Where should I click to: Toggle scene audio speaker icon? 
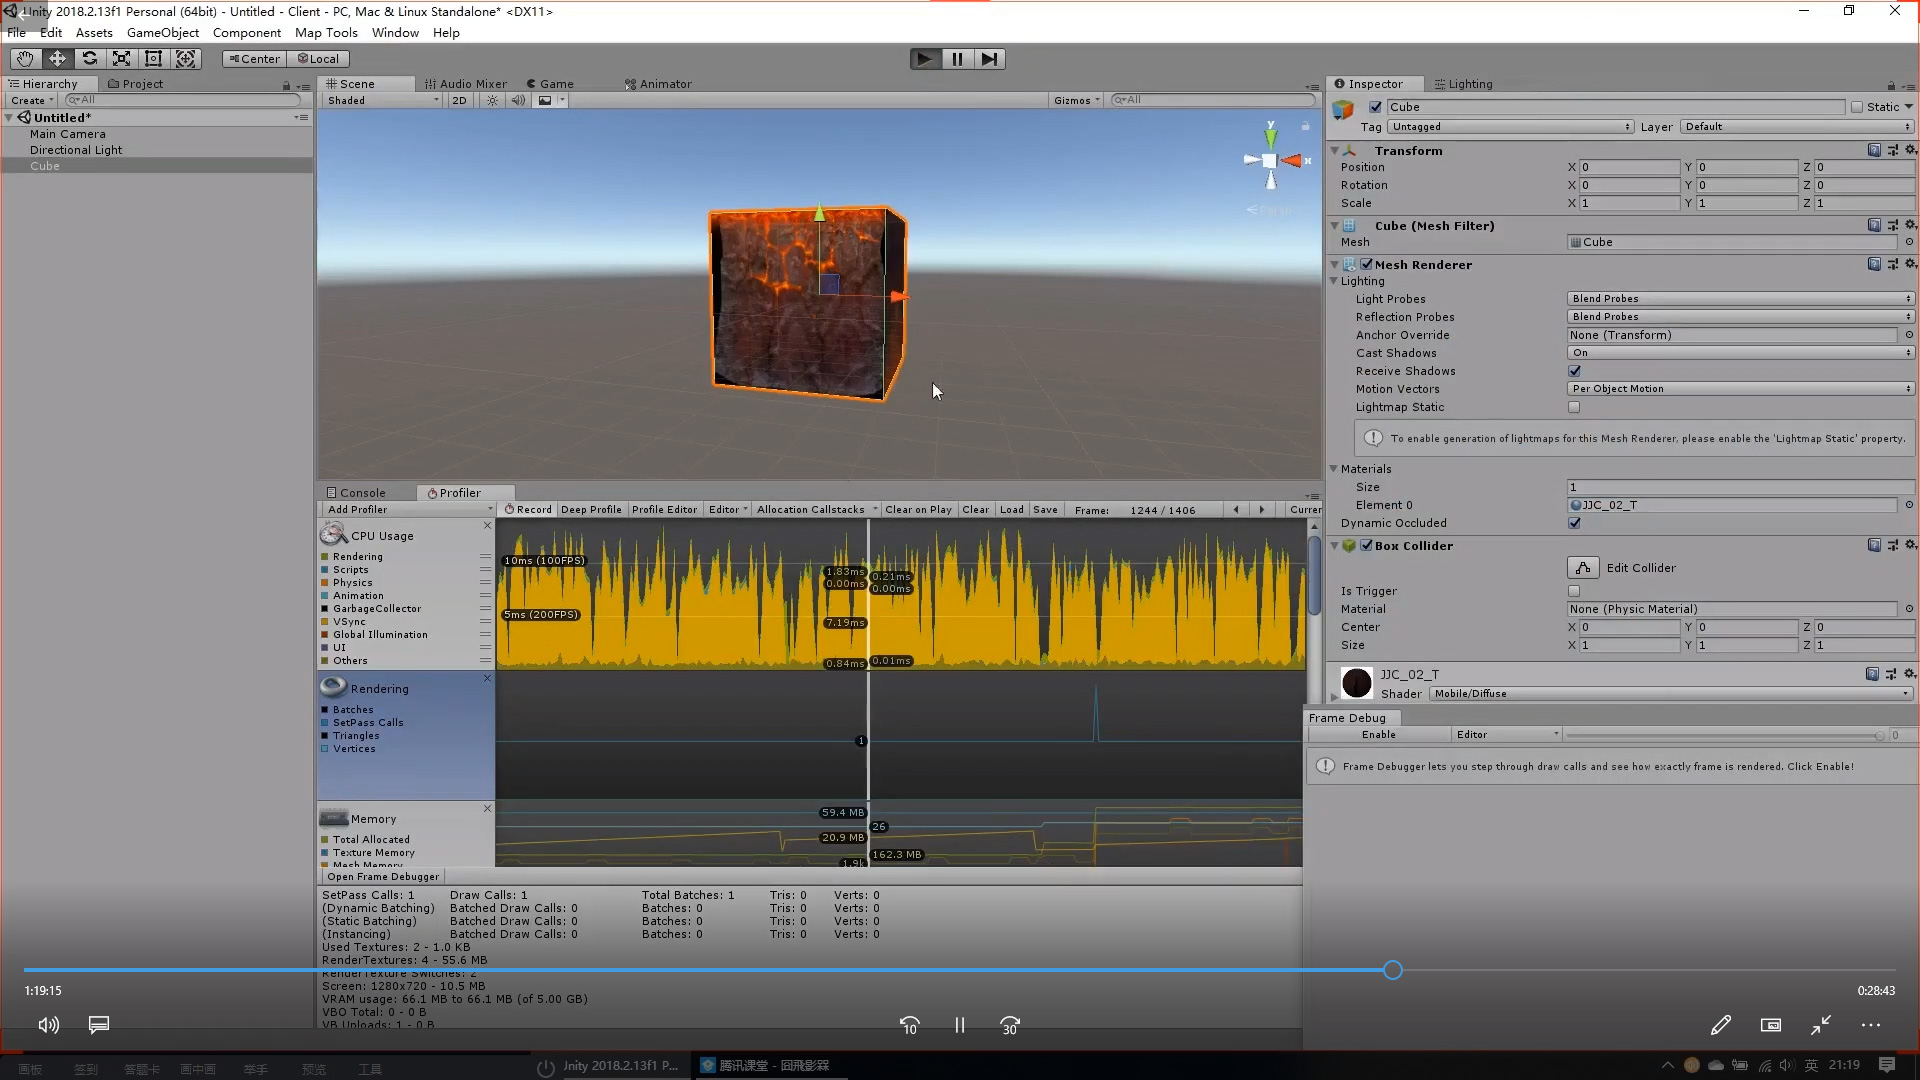517,100
